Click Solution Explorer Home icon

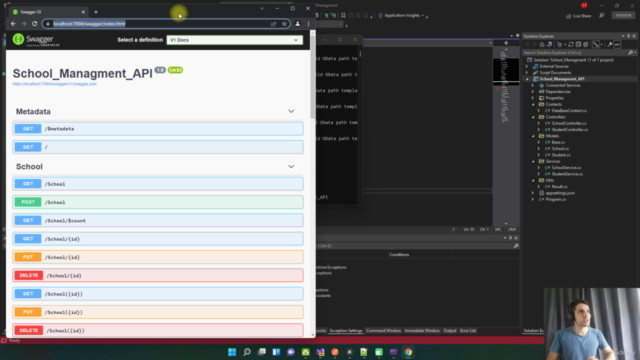pos(542,44)
